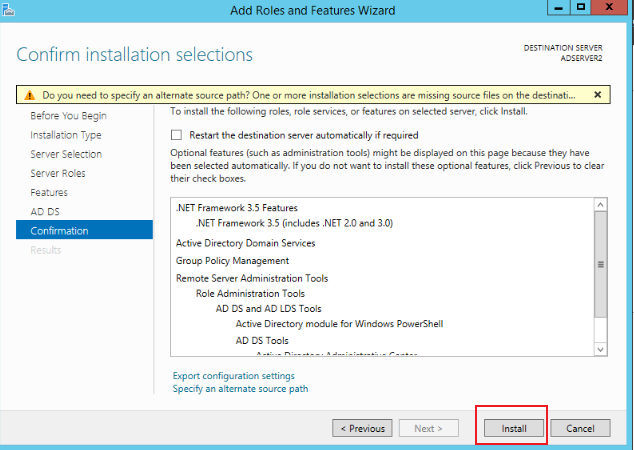
Task: Click the ADSERVER2 destination server label
Action: 581,58
